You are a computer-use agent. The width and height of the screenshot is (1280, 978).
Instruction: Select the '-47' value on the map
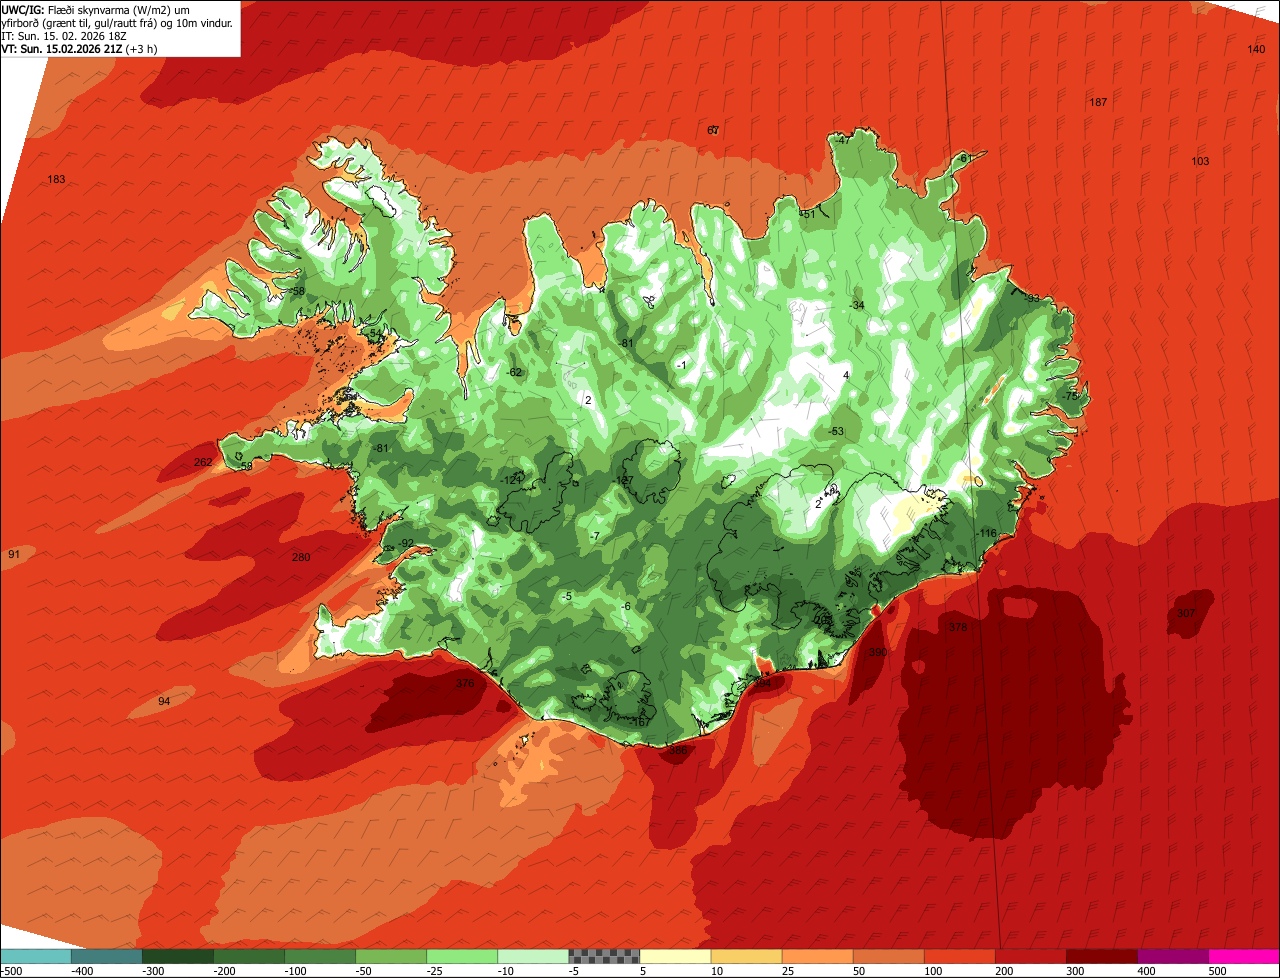pos(842,140)
